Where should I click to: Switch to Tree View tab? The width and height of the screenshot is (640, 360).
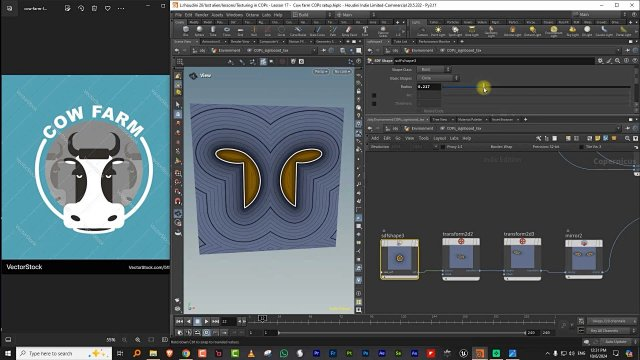(x=440, y=120)
